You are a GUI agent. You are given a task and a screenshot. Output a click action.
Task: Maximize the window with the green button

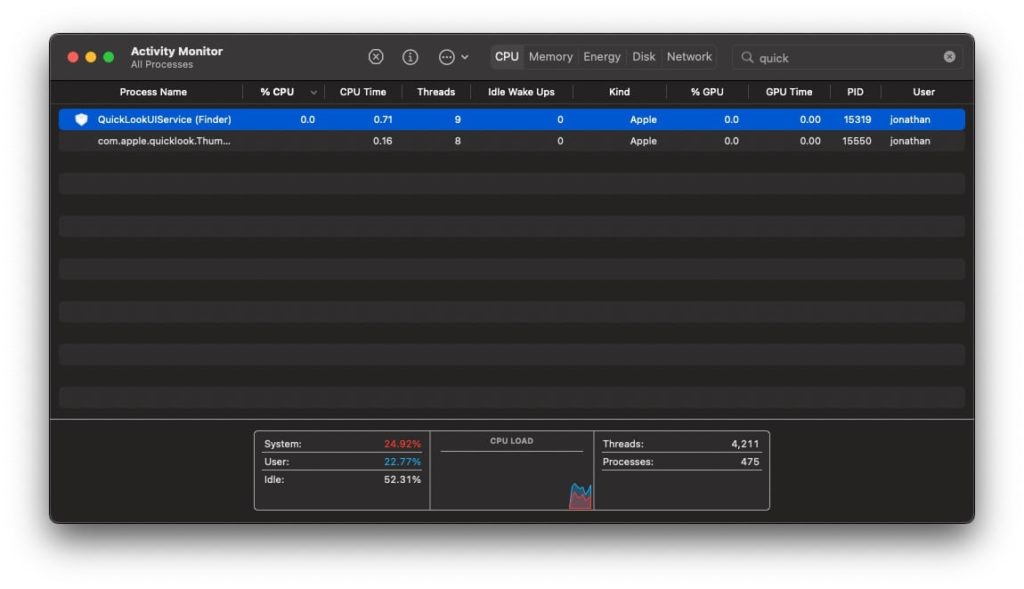click(x=109, y=57)
